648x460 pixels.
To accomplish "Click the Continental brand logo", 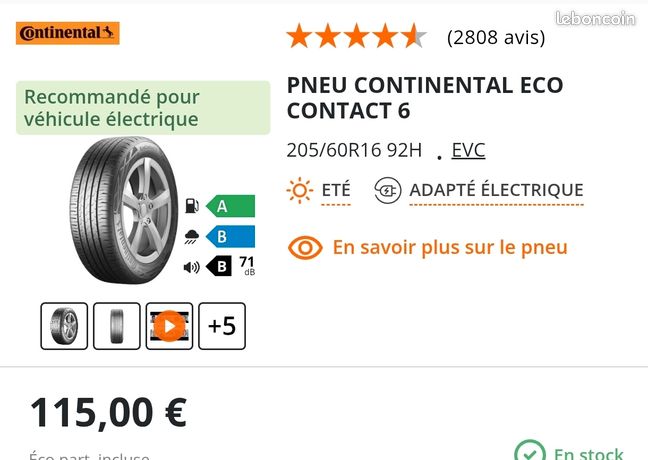I will point(68,33).
